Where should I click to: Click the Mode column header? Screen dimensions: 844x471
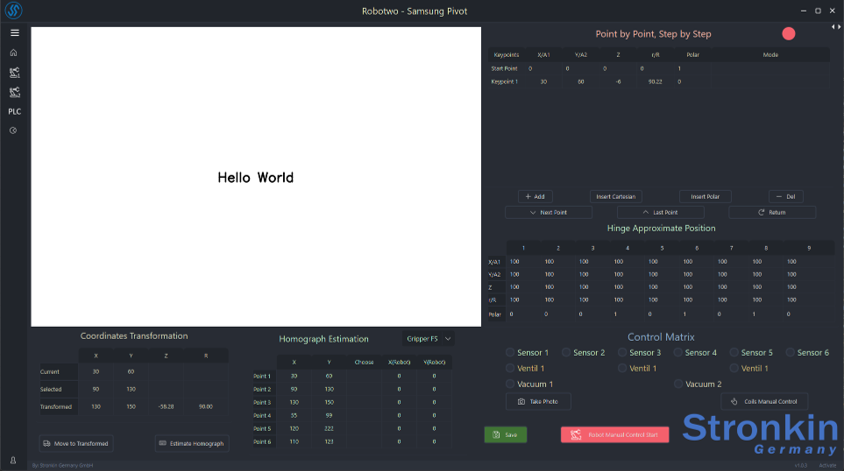click(770, 55)
